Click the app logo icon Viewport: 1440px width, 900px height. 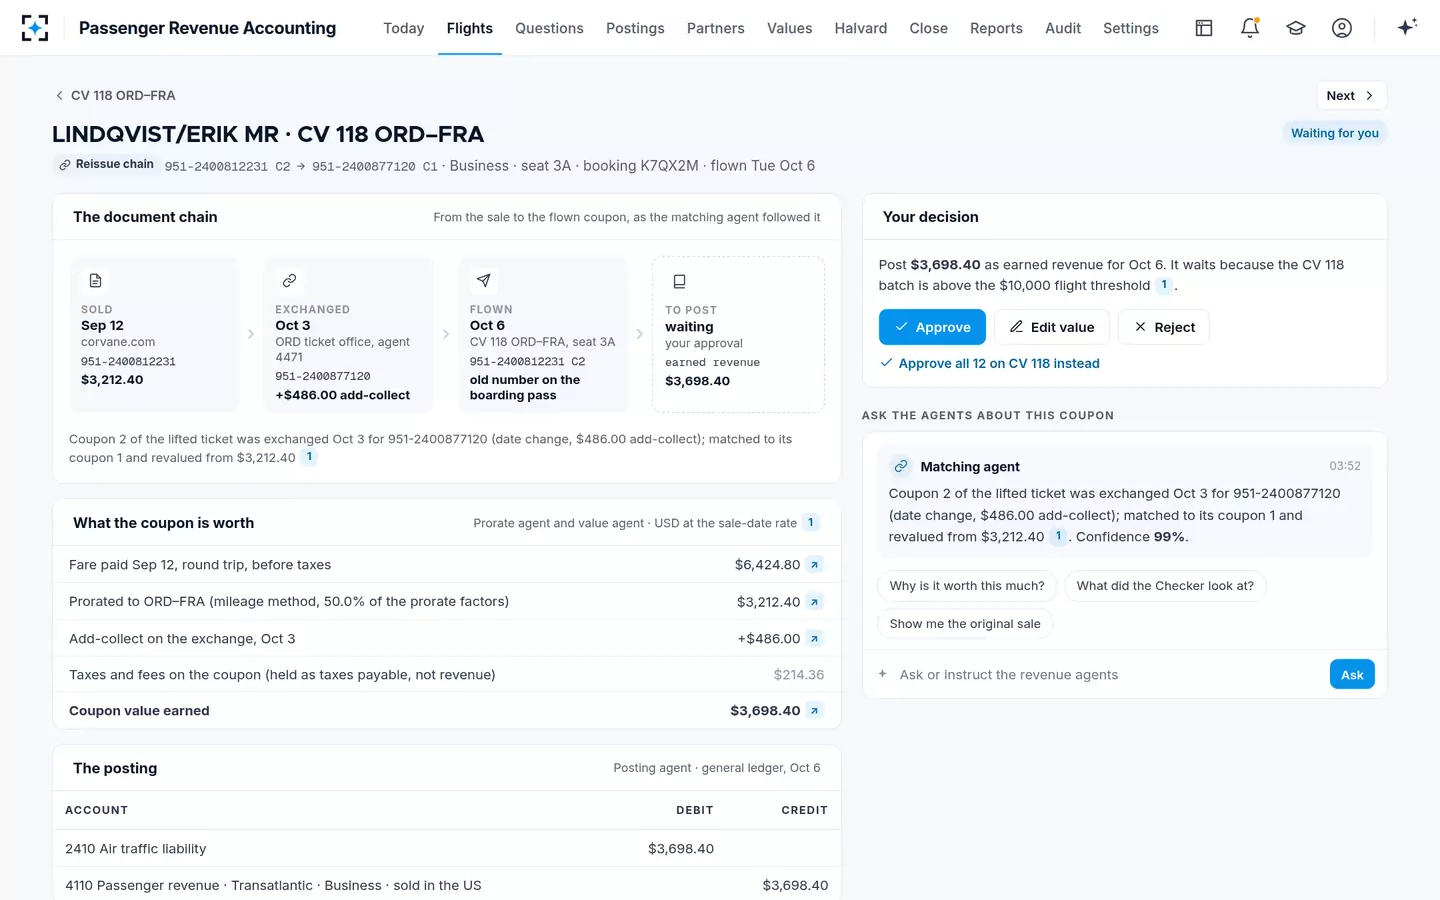pos(35,28)
